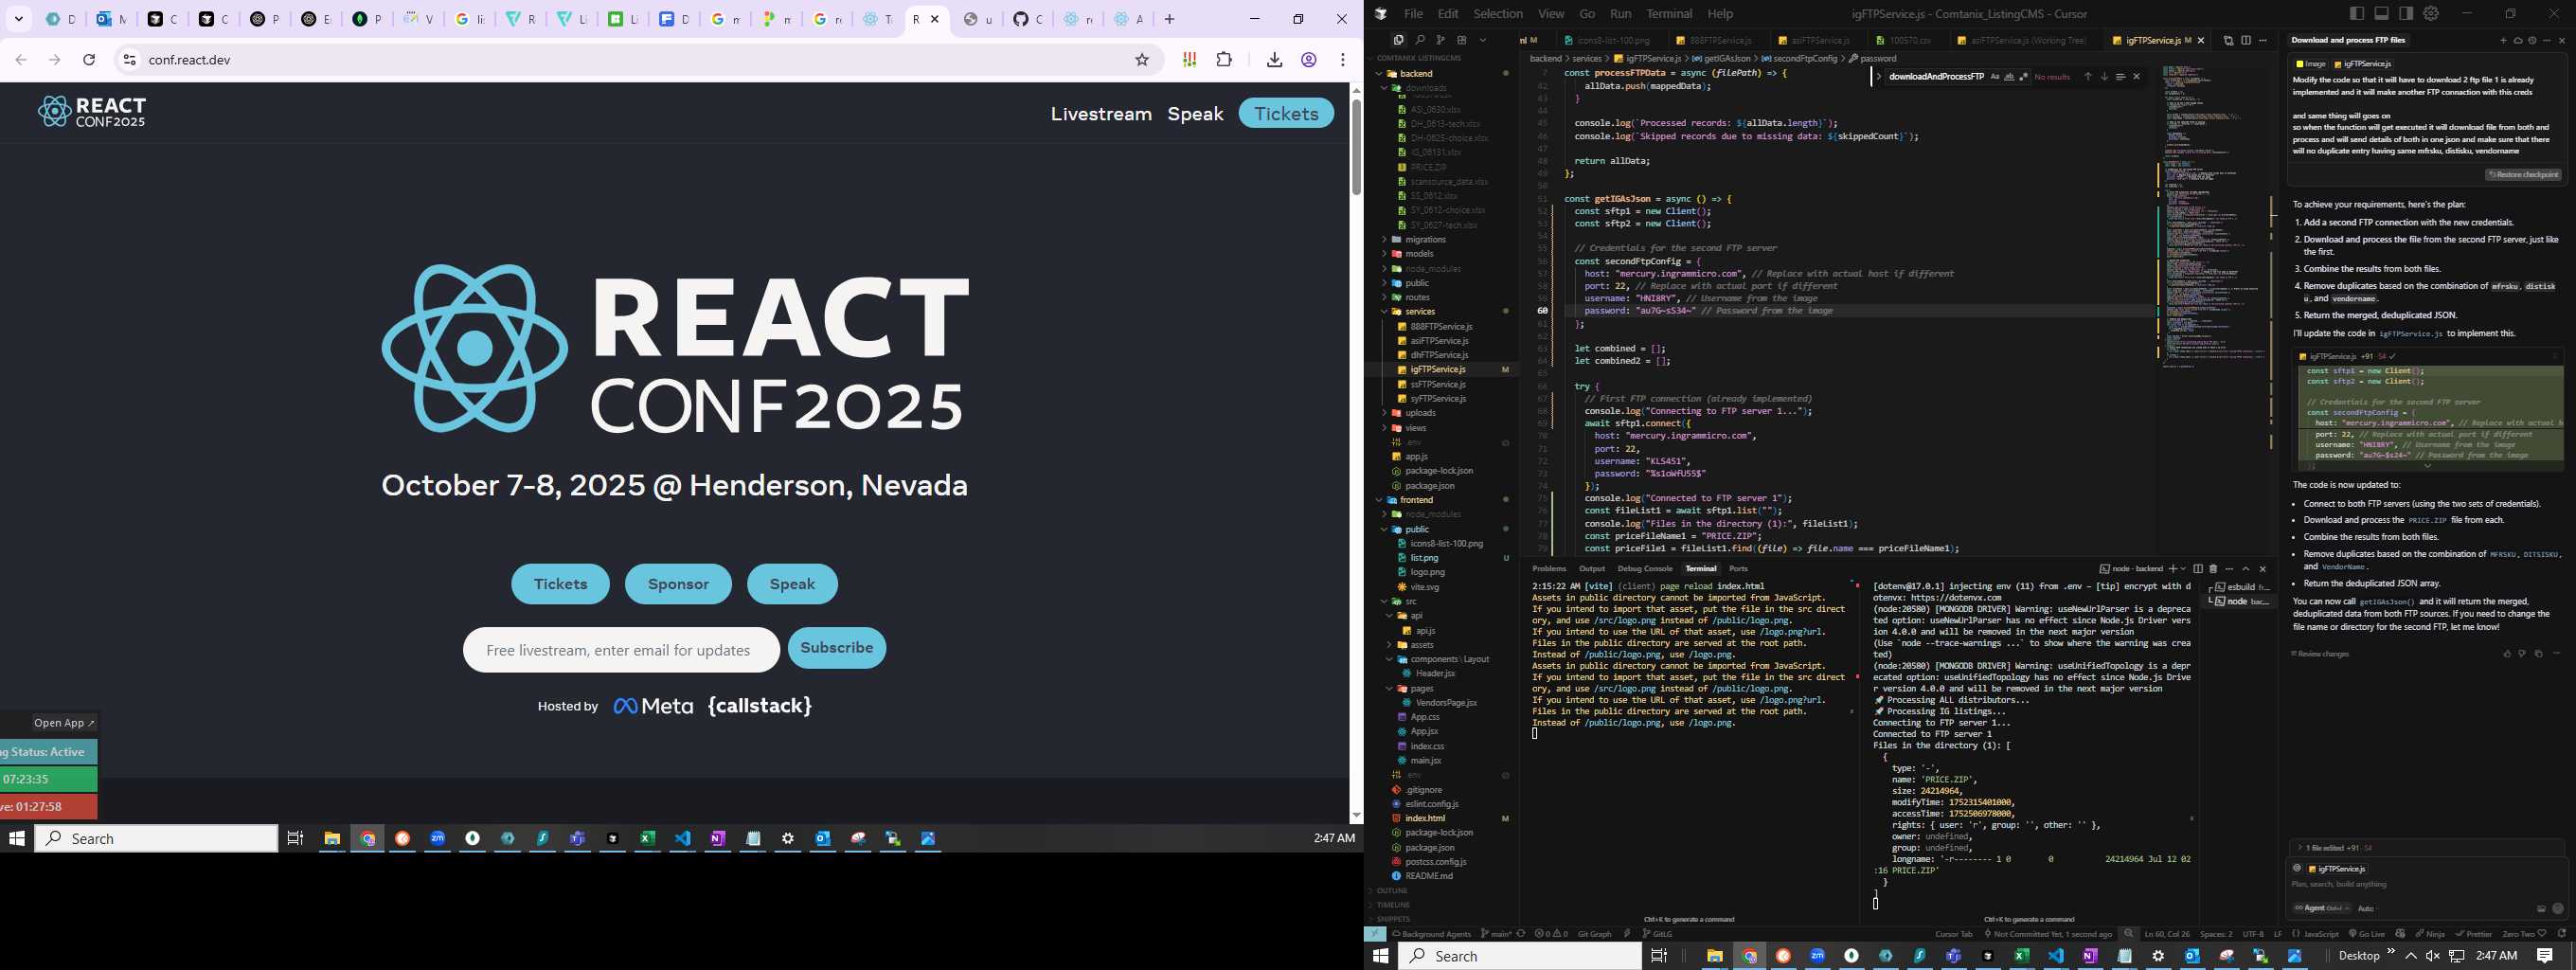Open Extensions icon in Cursor activity bar
This screenshot has width=2576, height=970.
[x=1462, y=40]
